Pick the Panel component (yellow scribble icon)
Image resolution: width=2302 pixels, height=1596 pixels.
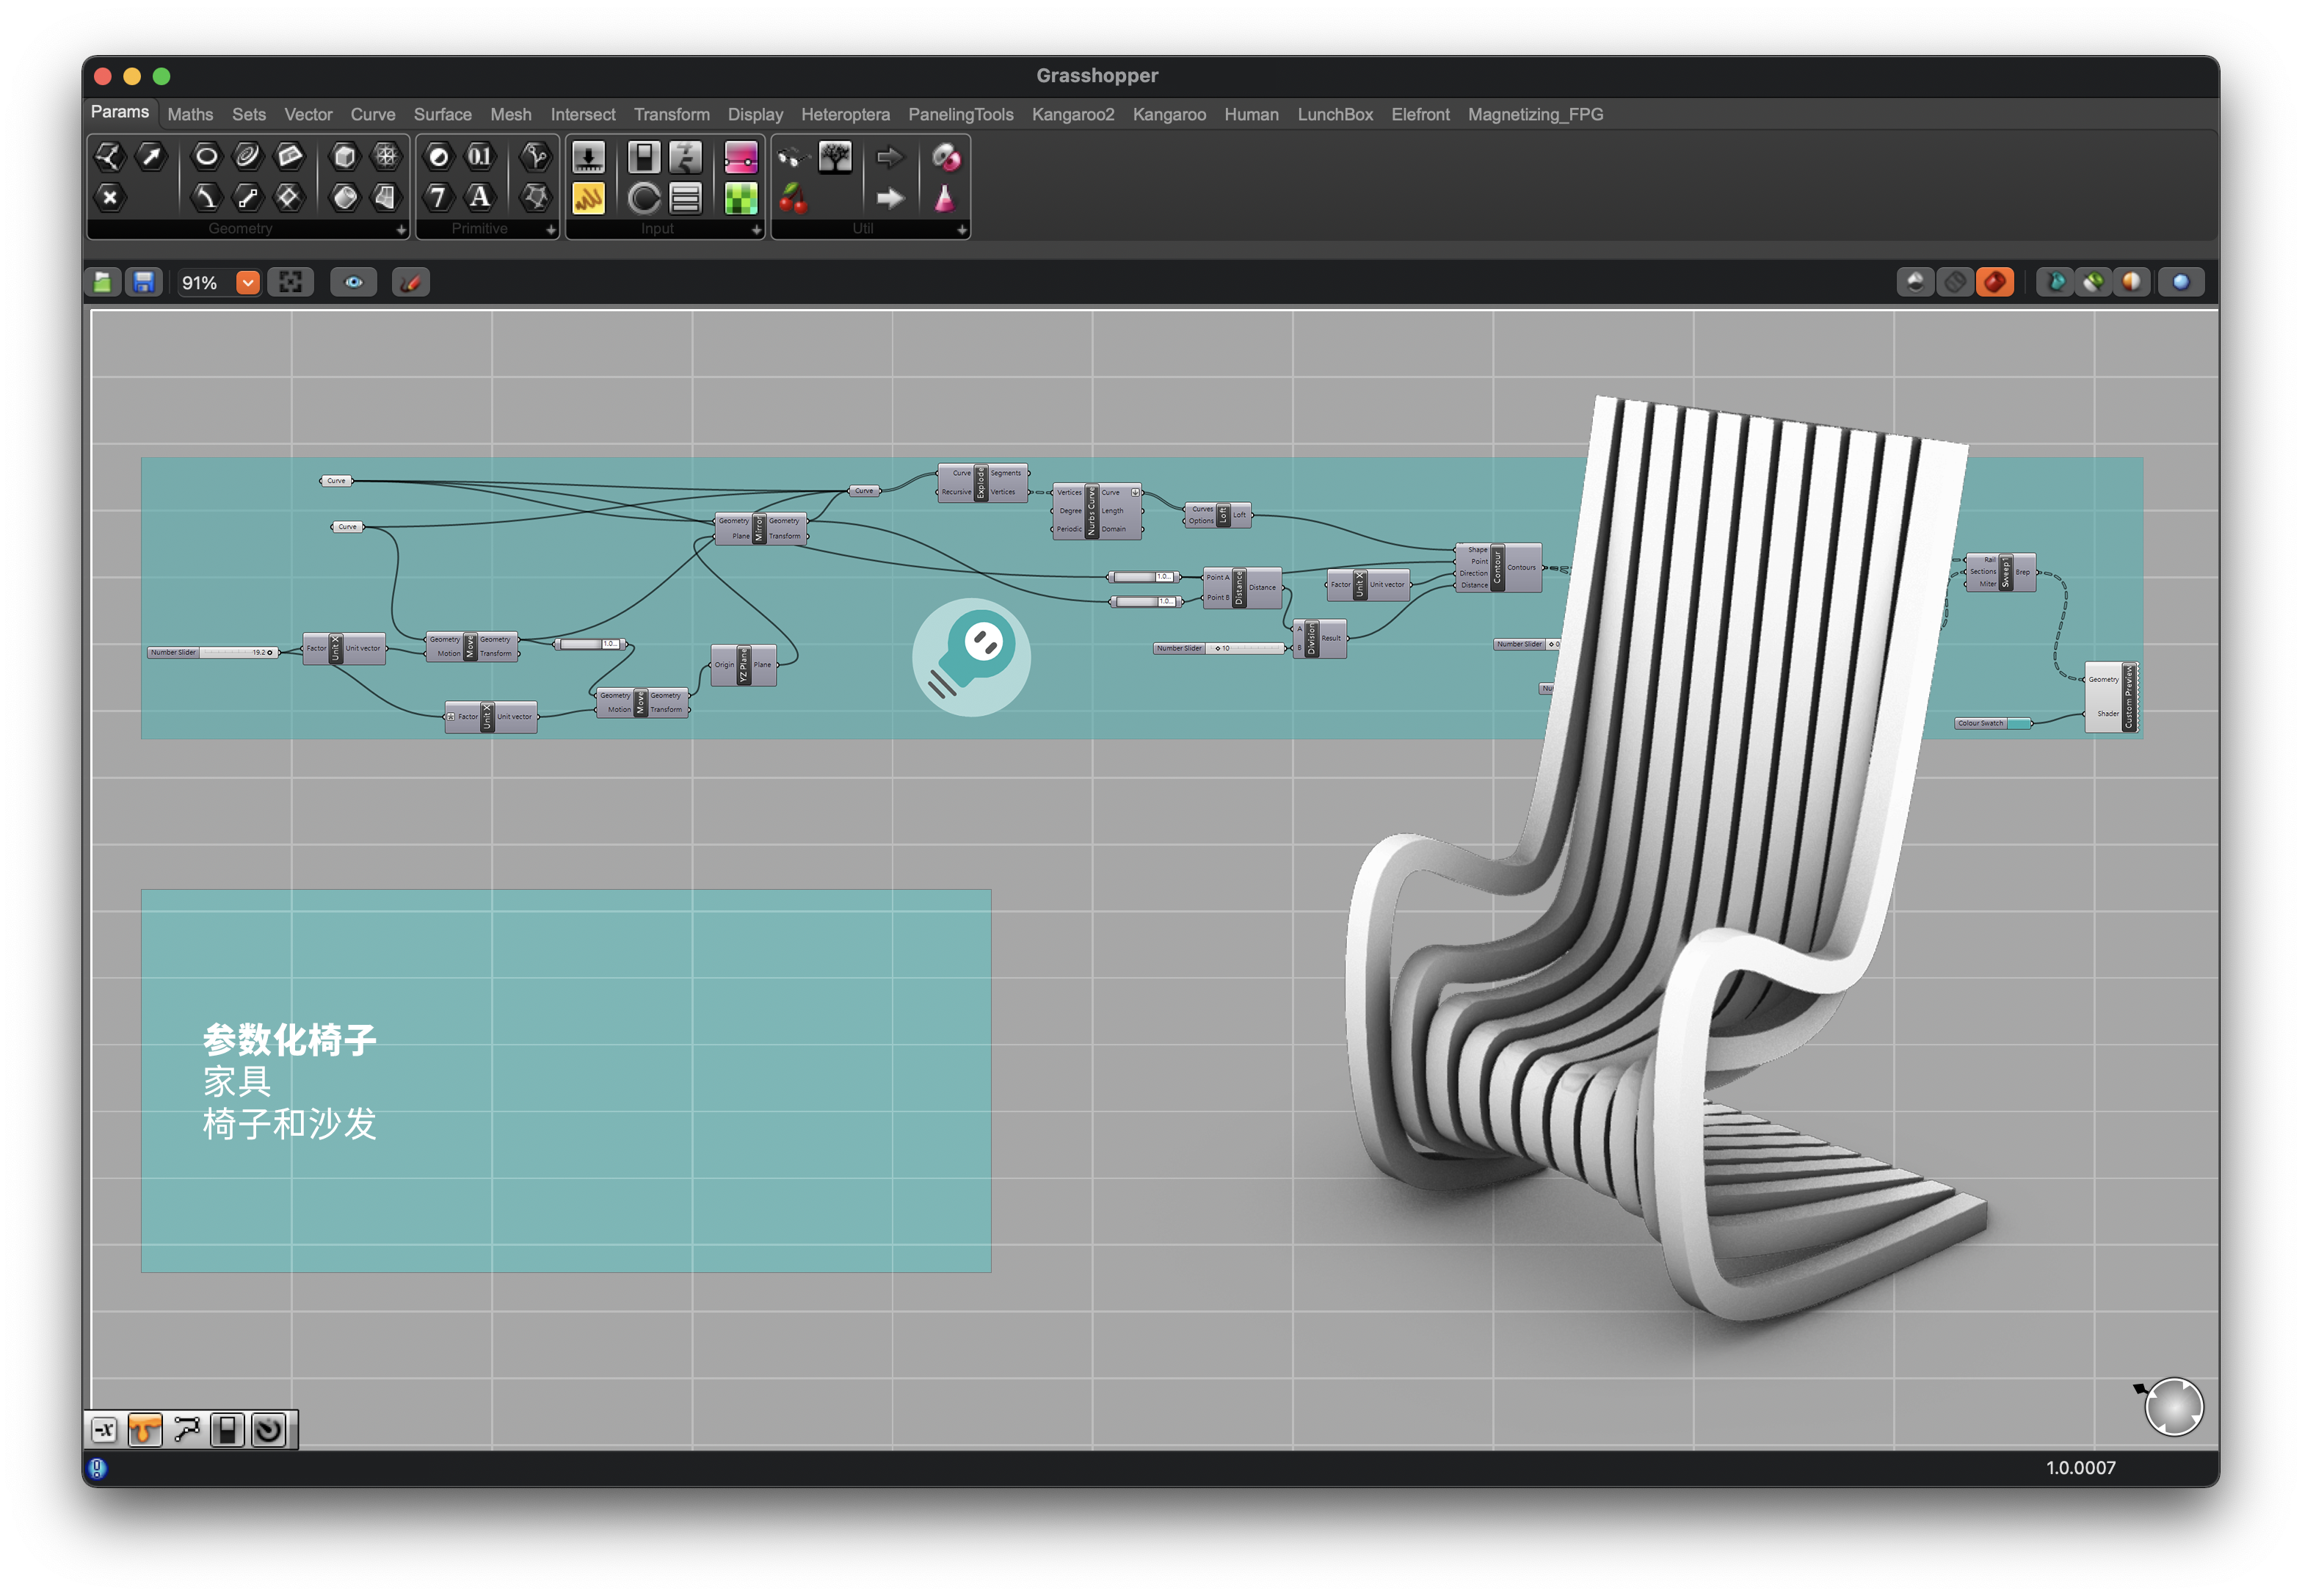click(x=588, y=198)
